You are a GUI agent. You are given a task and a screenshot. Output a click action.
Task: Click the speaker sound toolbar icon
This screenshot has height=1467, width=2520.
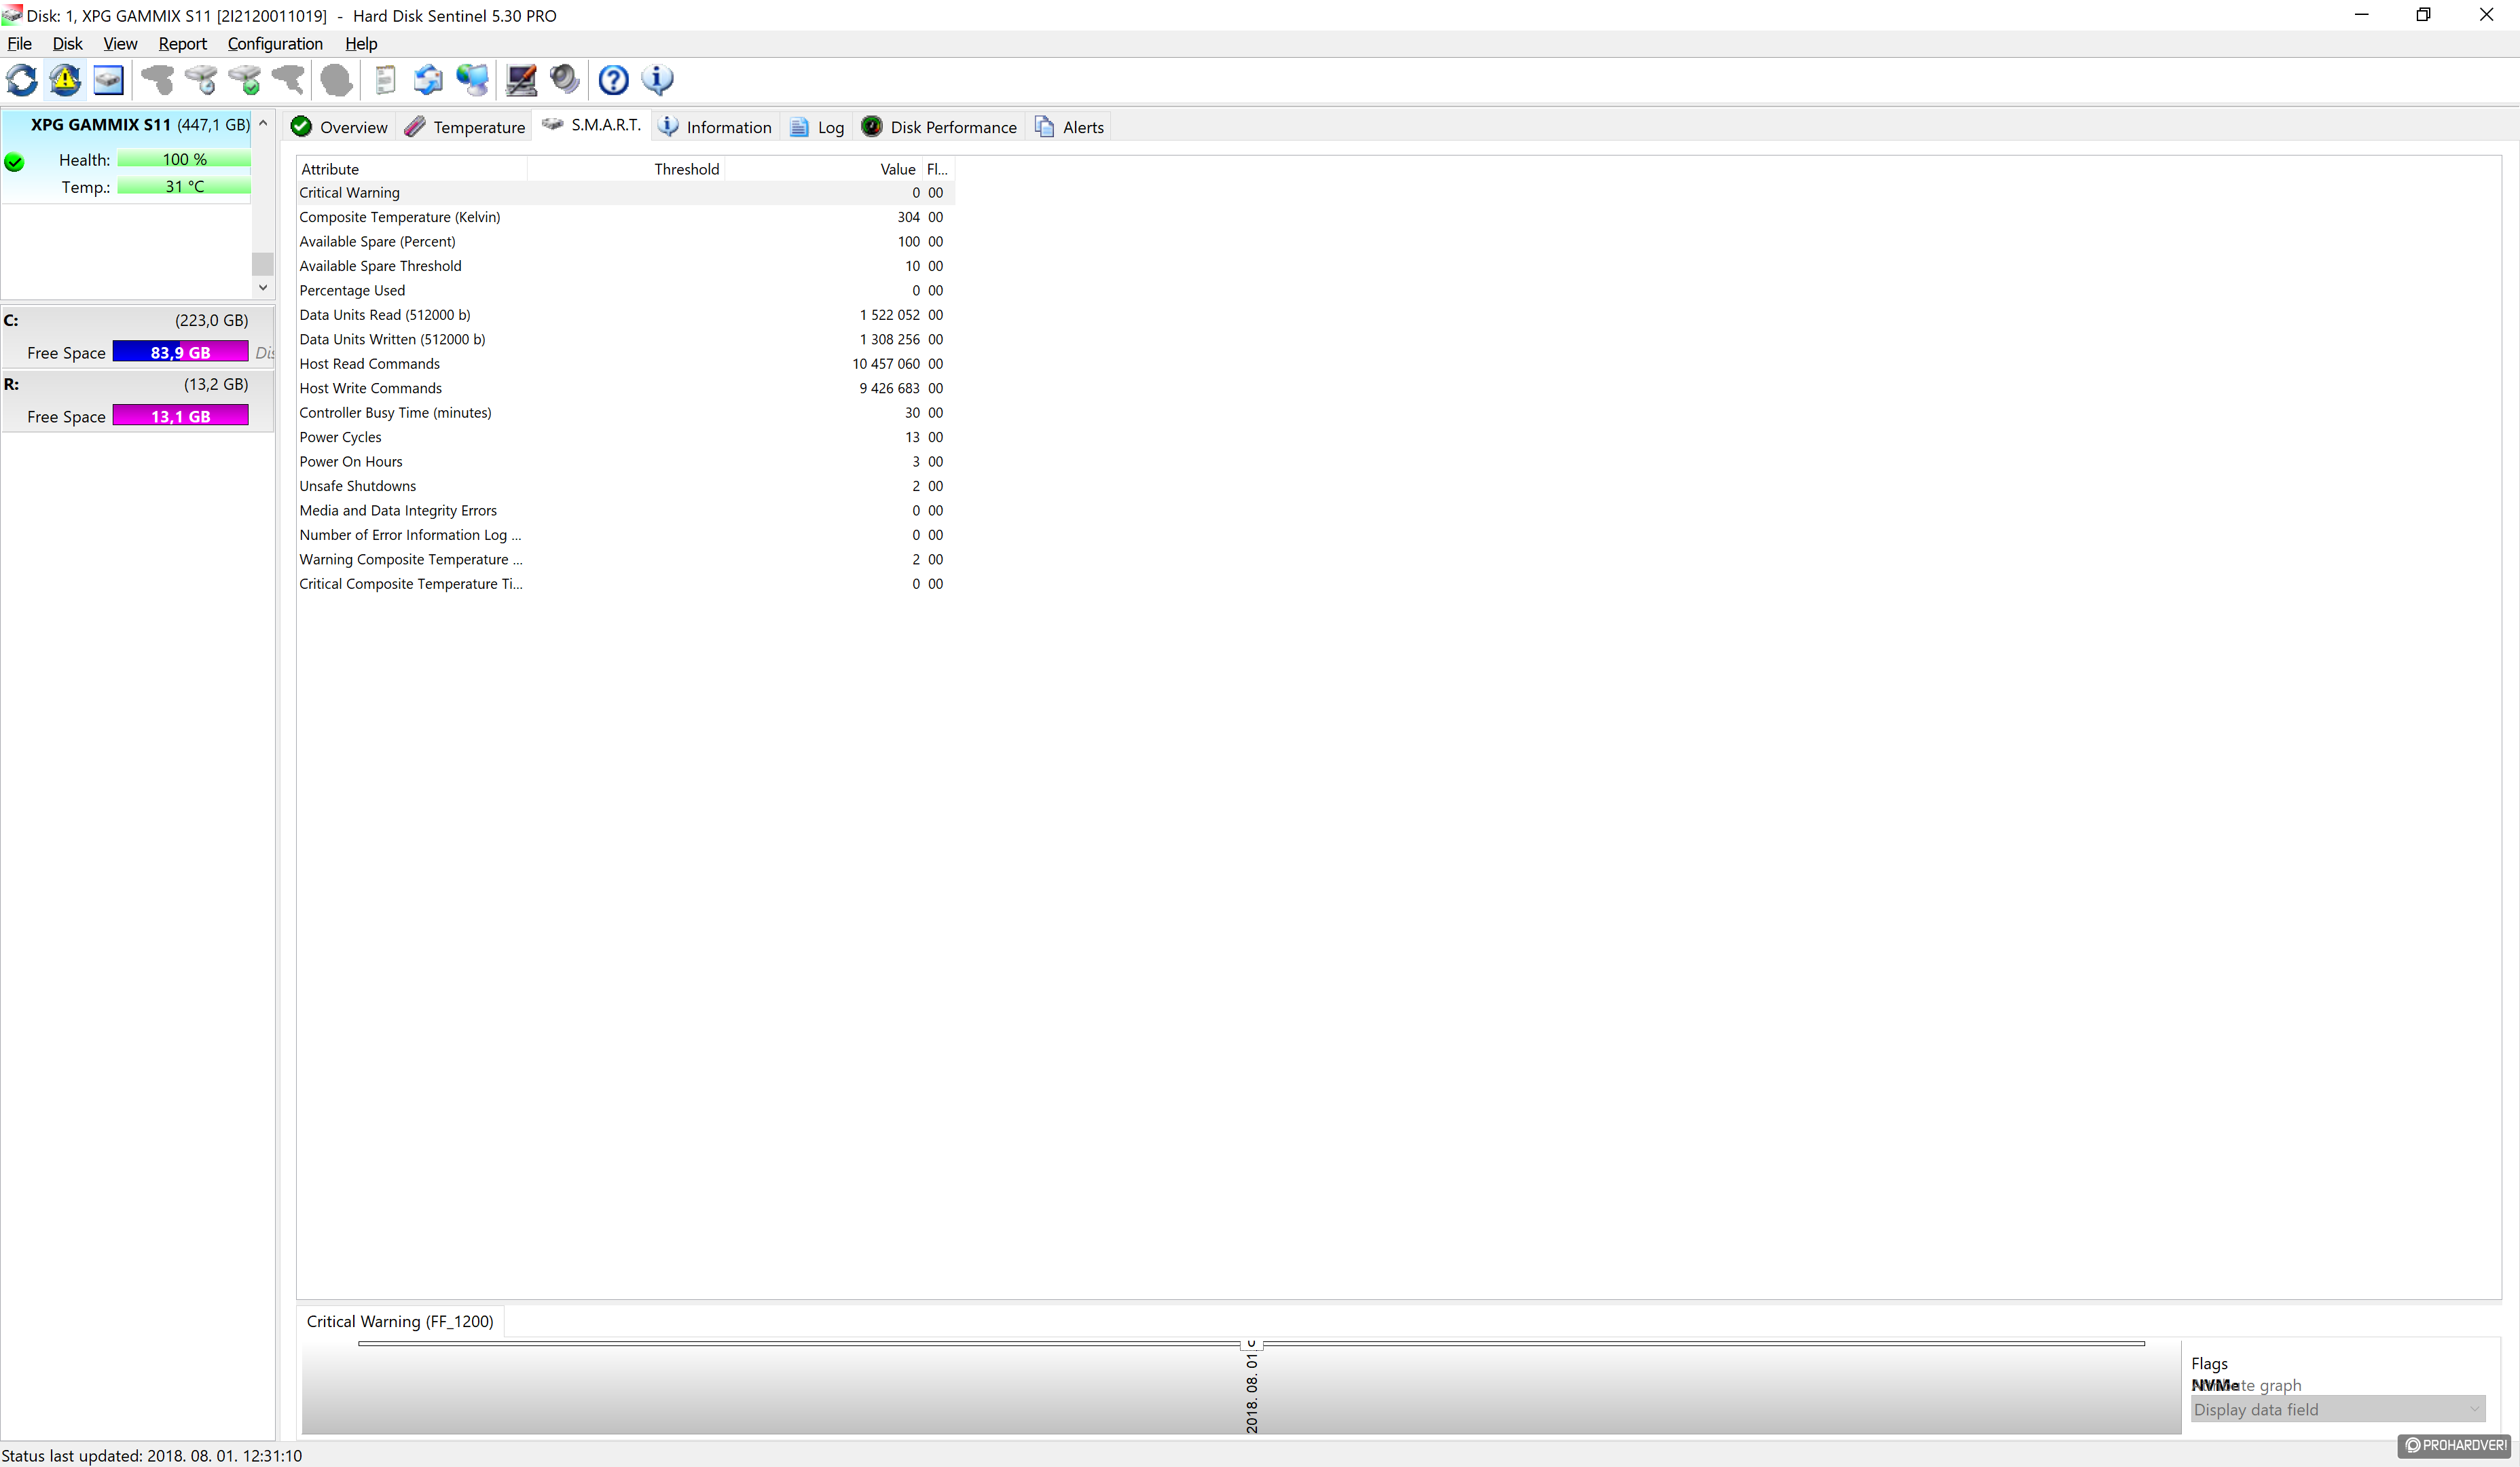pyautogui.click(x=565, y=80)
